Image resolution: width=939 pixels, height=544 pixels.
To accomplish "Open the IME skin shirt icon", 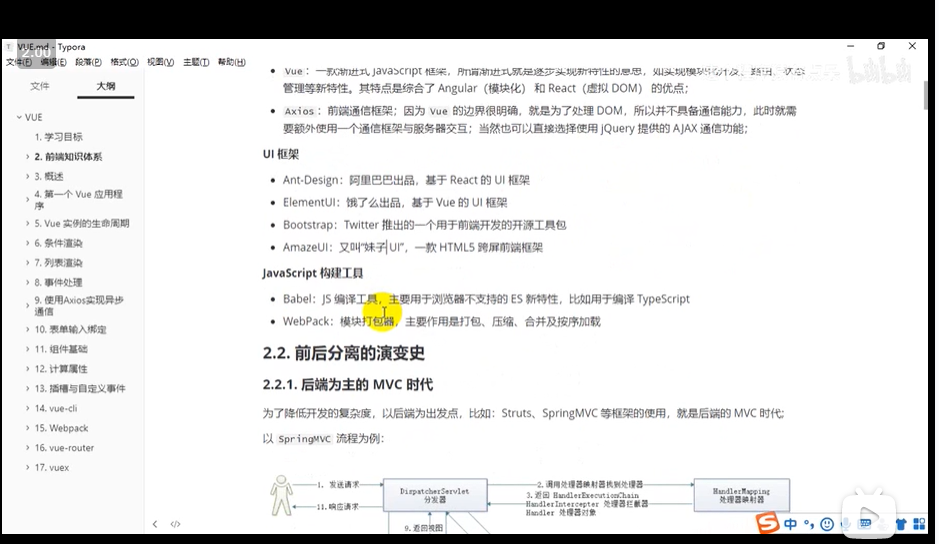I will coord(901,525).
